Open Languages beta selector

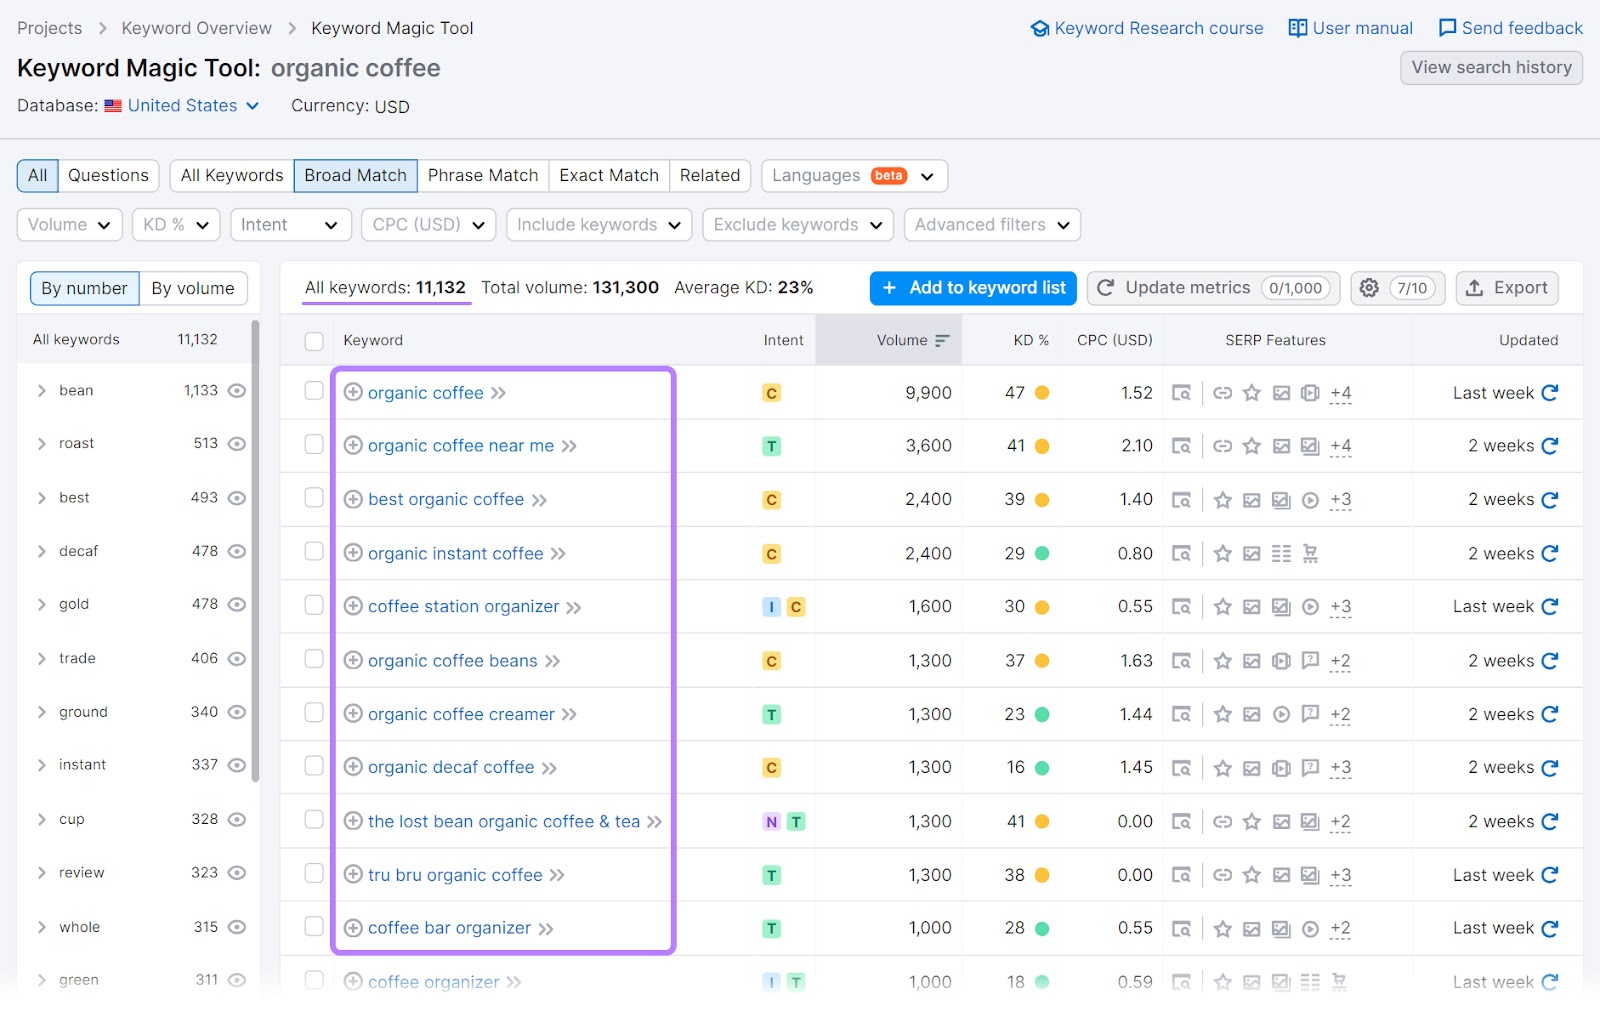pos(854,176)
